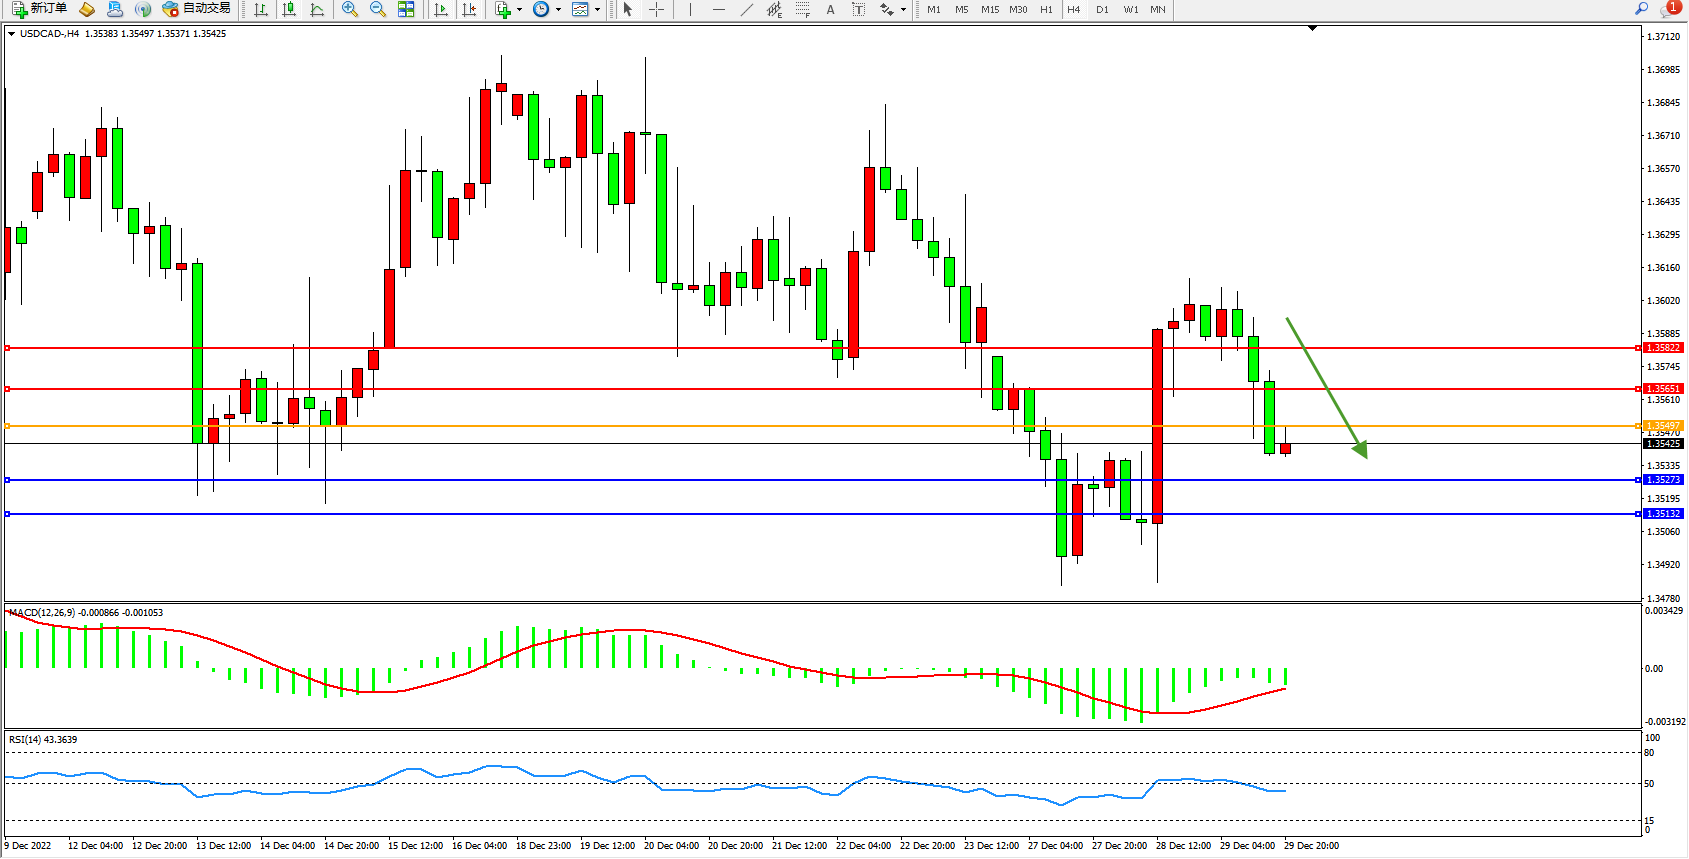Toggle chart auto scroll

(x=441, y=9)
